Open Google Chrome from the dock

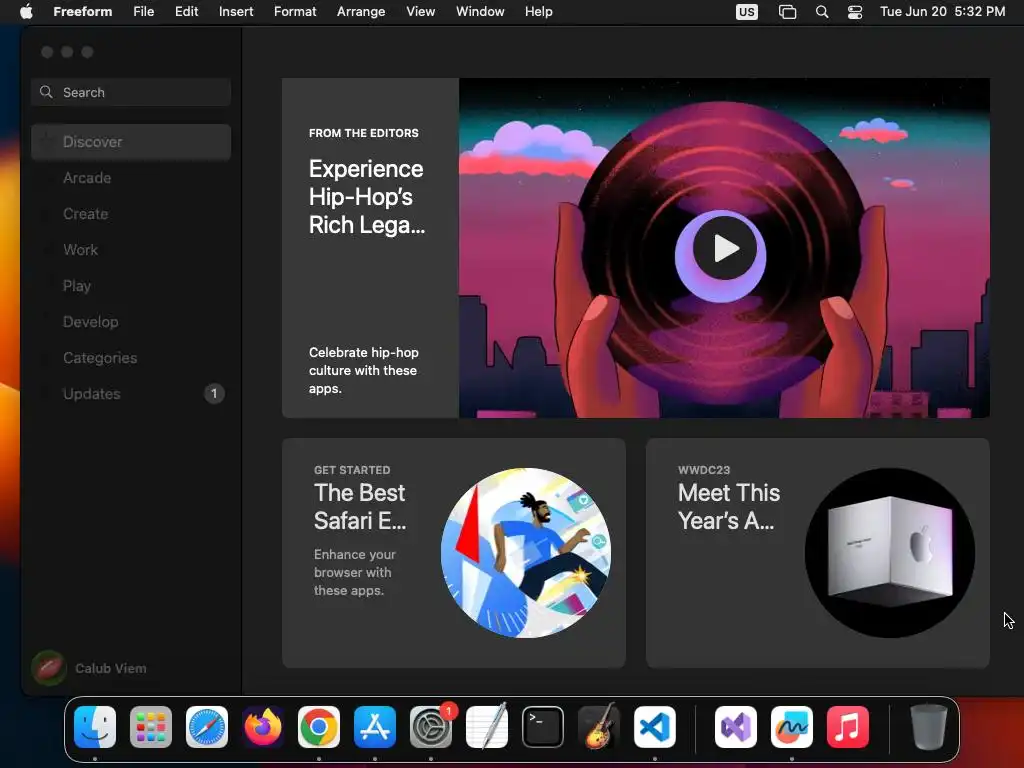[319, 727]
